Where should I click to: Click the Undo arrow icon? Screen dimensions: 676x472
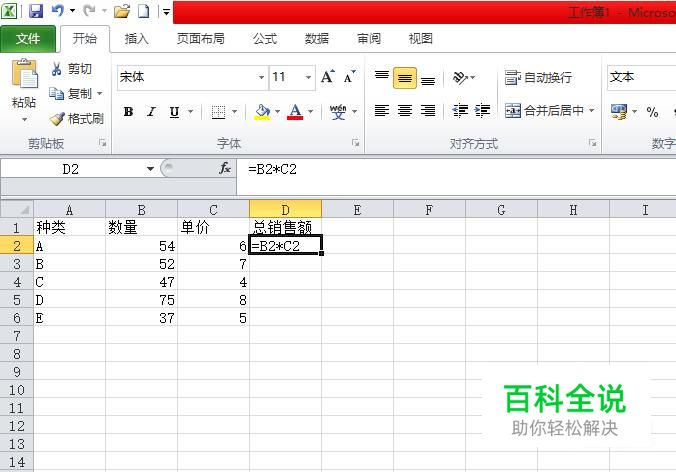[58, 10]
